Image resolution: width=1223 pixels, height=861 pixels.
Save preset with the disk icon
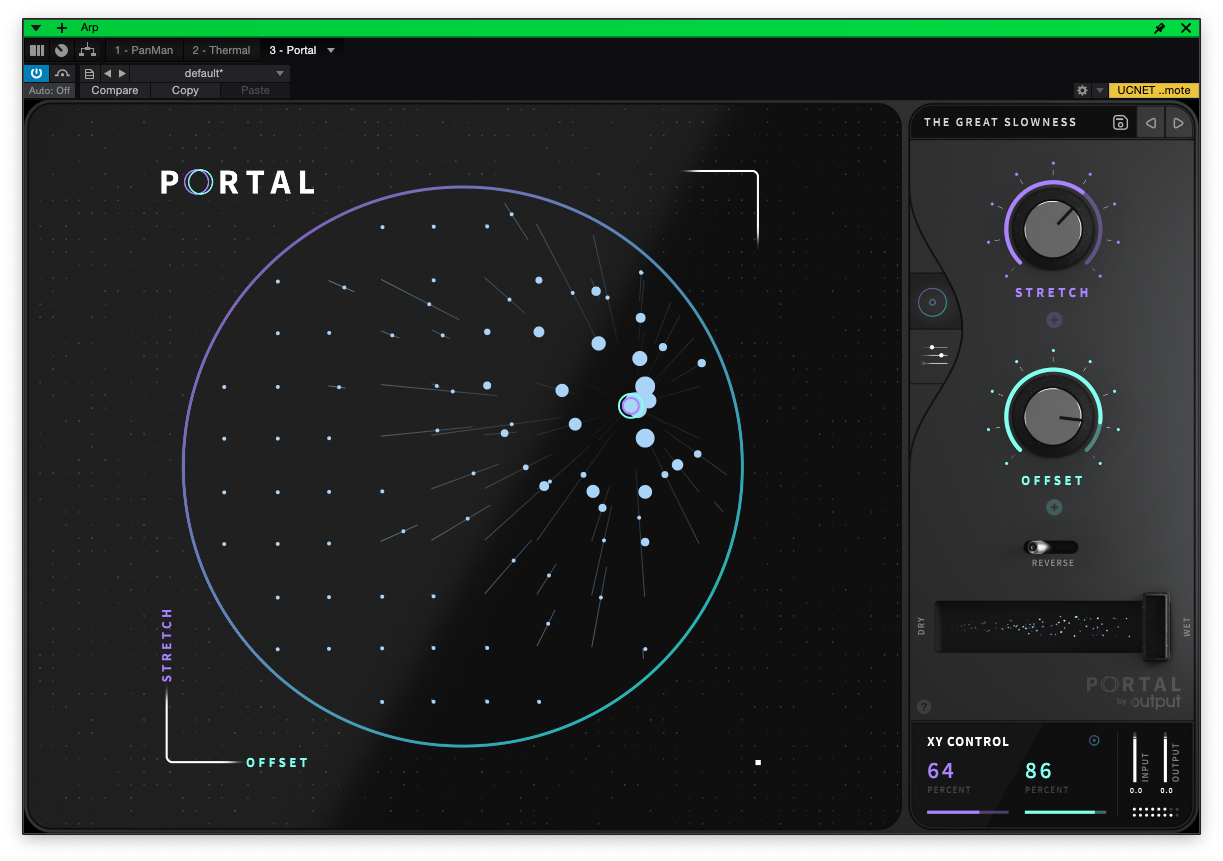pyautogui.click(x=1120, y=123)
